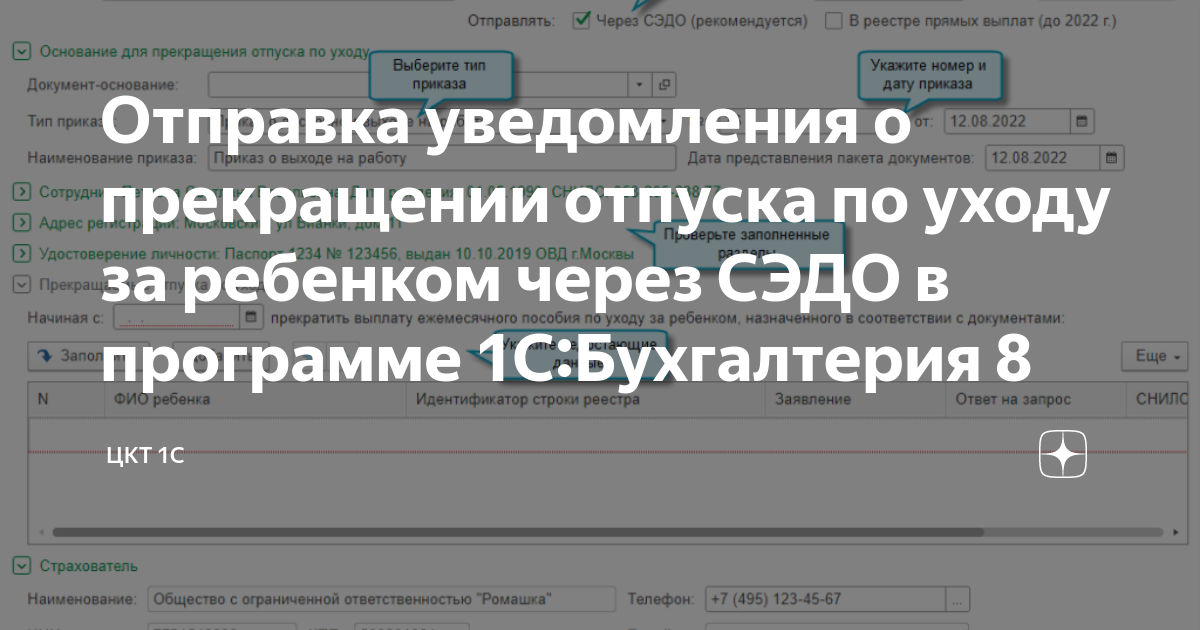Open calendar for order date 12.08.2022
Viewport: 1200px width, 630px height.
coord(1081,122)
